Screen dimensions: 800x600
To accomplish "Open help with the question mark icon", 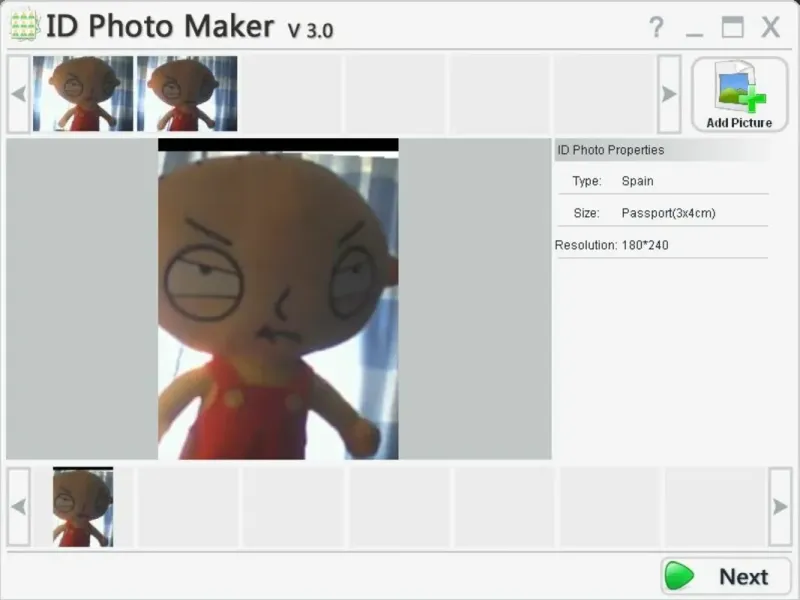I will click(656, 27).
